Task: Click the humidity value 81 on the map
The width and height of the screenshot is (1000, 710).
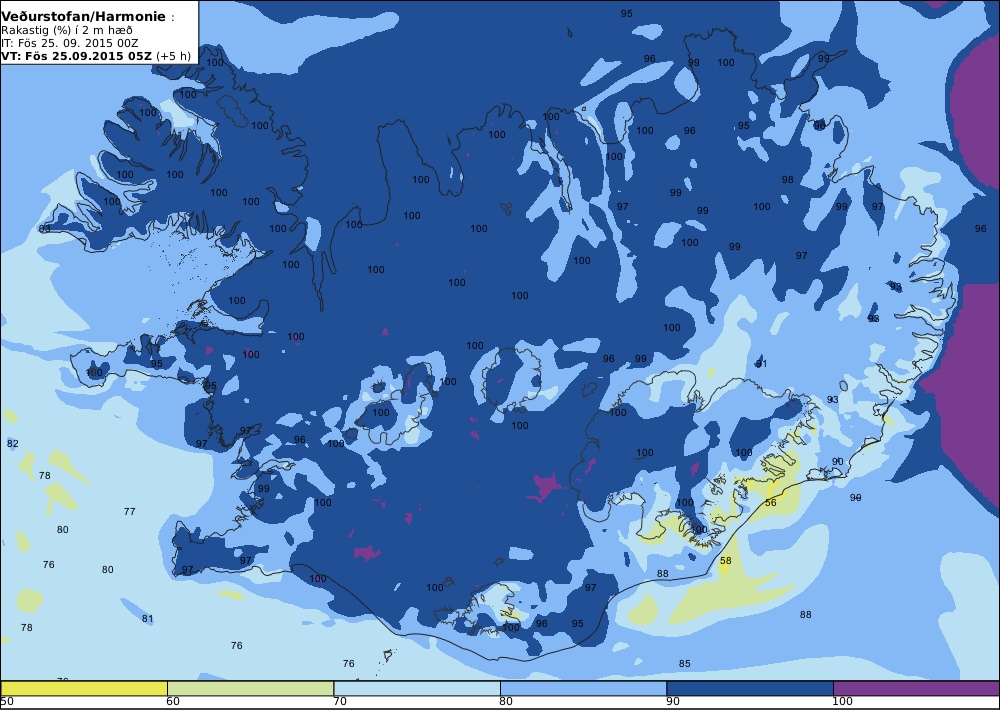Action: (x=147, y=618)
